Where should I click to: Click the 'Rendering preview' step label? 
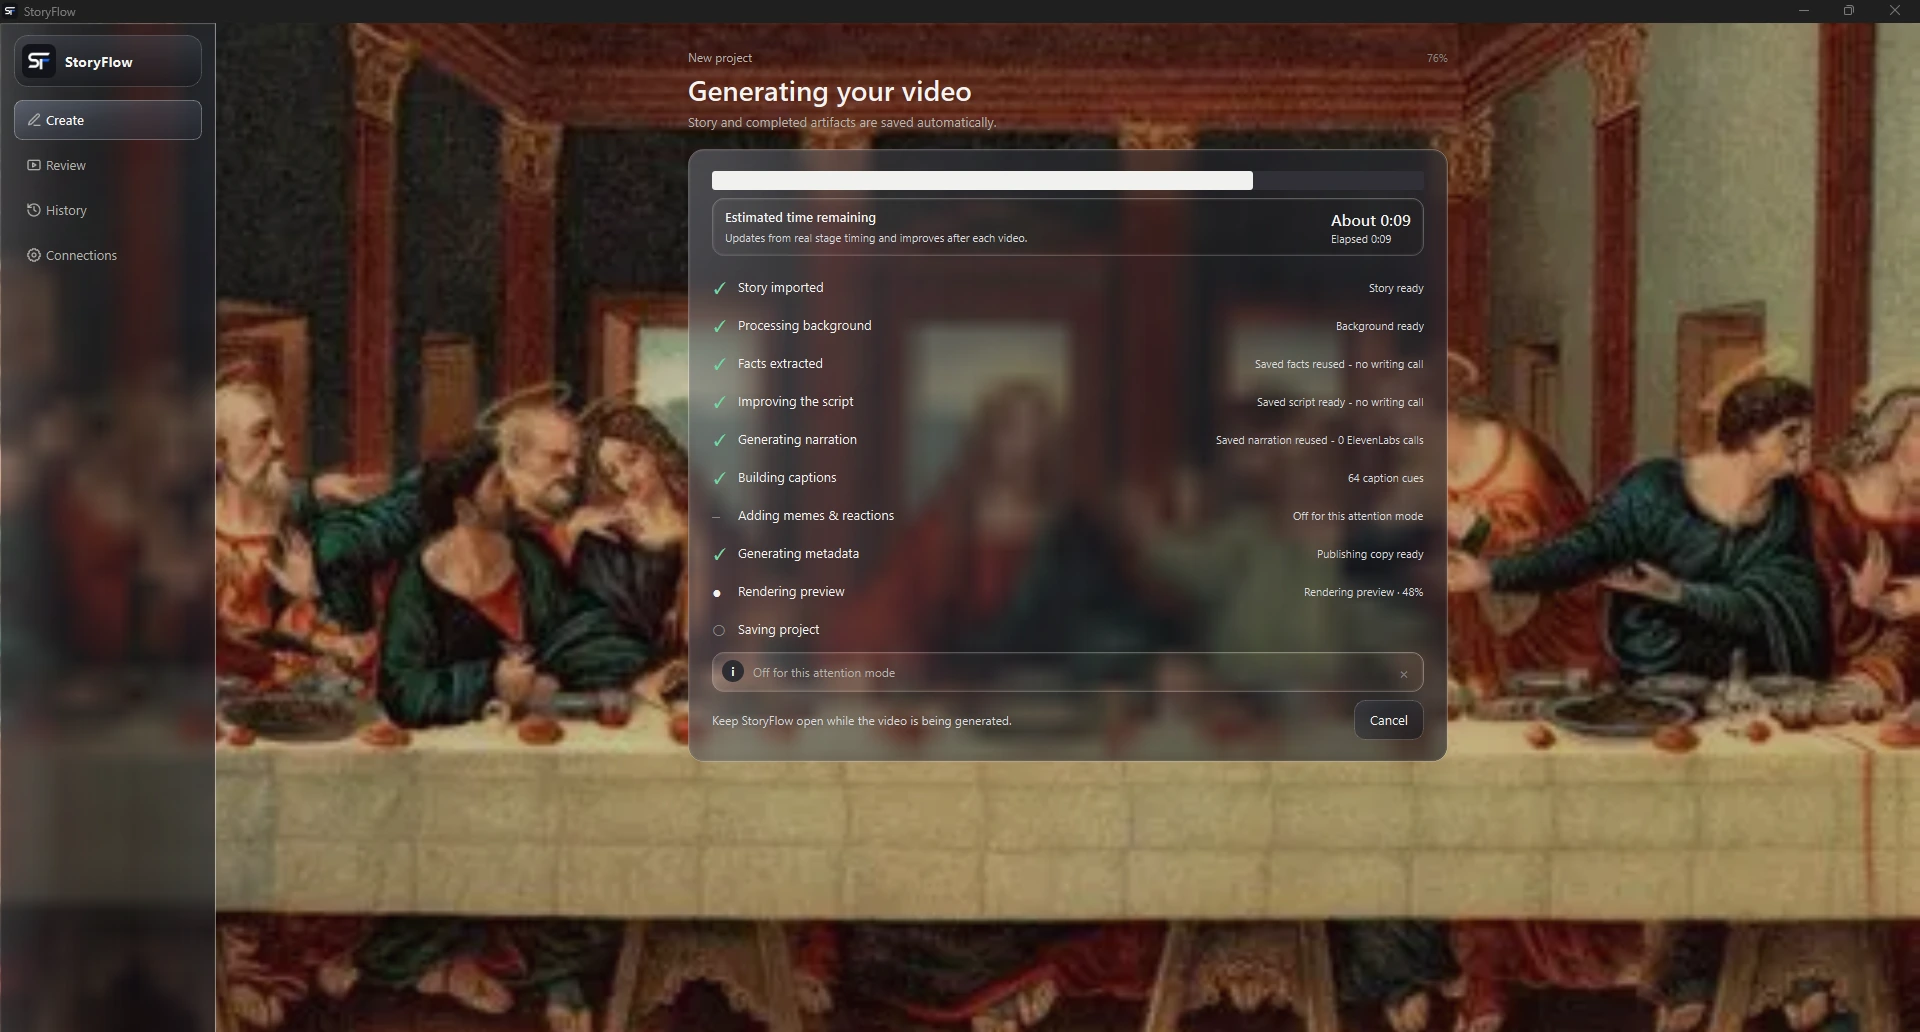pyautogui.click(x=791, y=591)
